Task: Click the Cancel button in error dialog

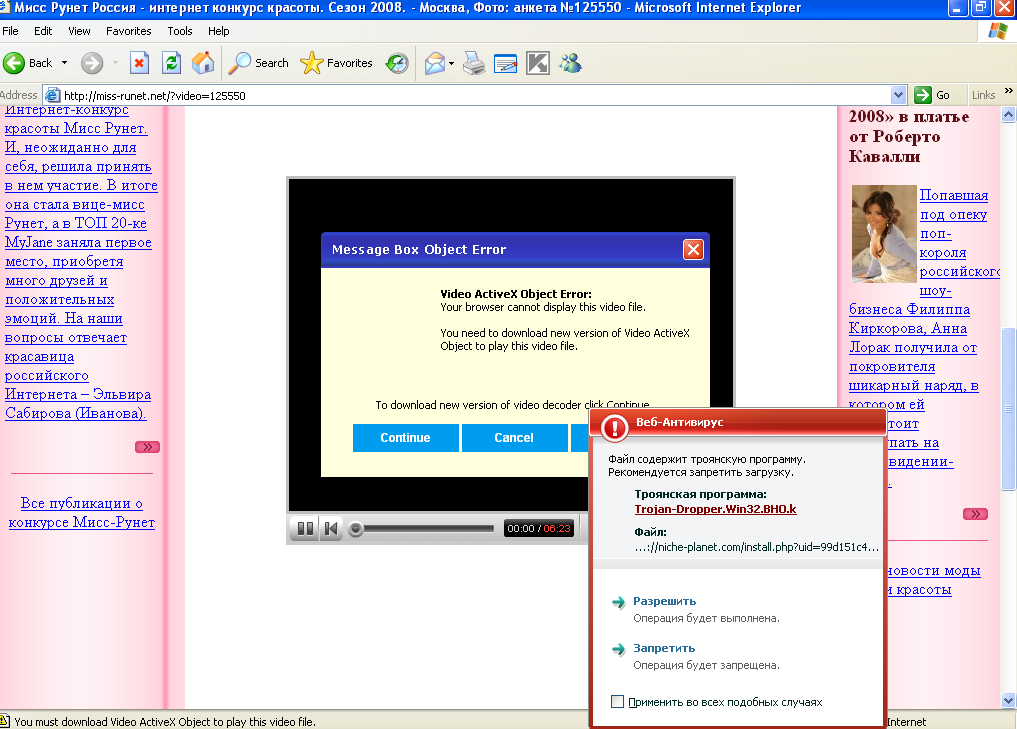Action: coord(514,438)
